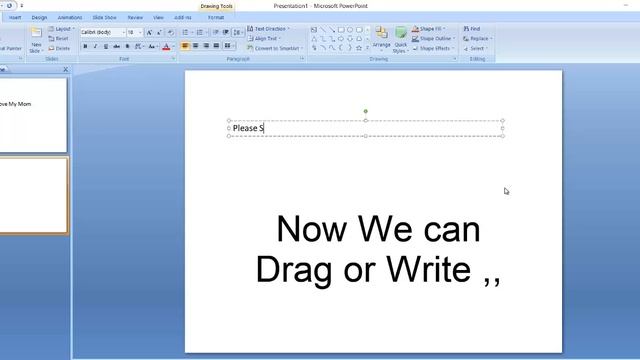Click the Format Painter button
The image size is (640, 360).
point(11,48)
